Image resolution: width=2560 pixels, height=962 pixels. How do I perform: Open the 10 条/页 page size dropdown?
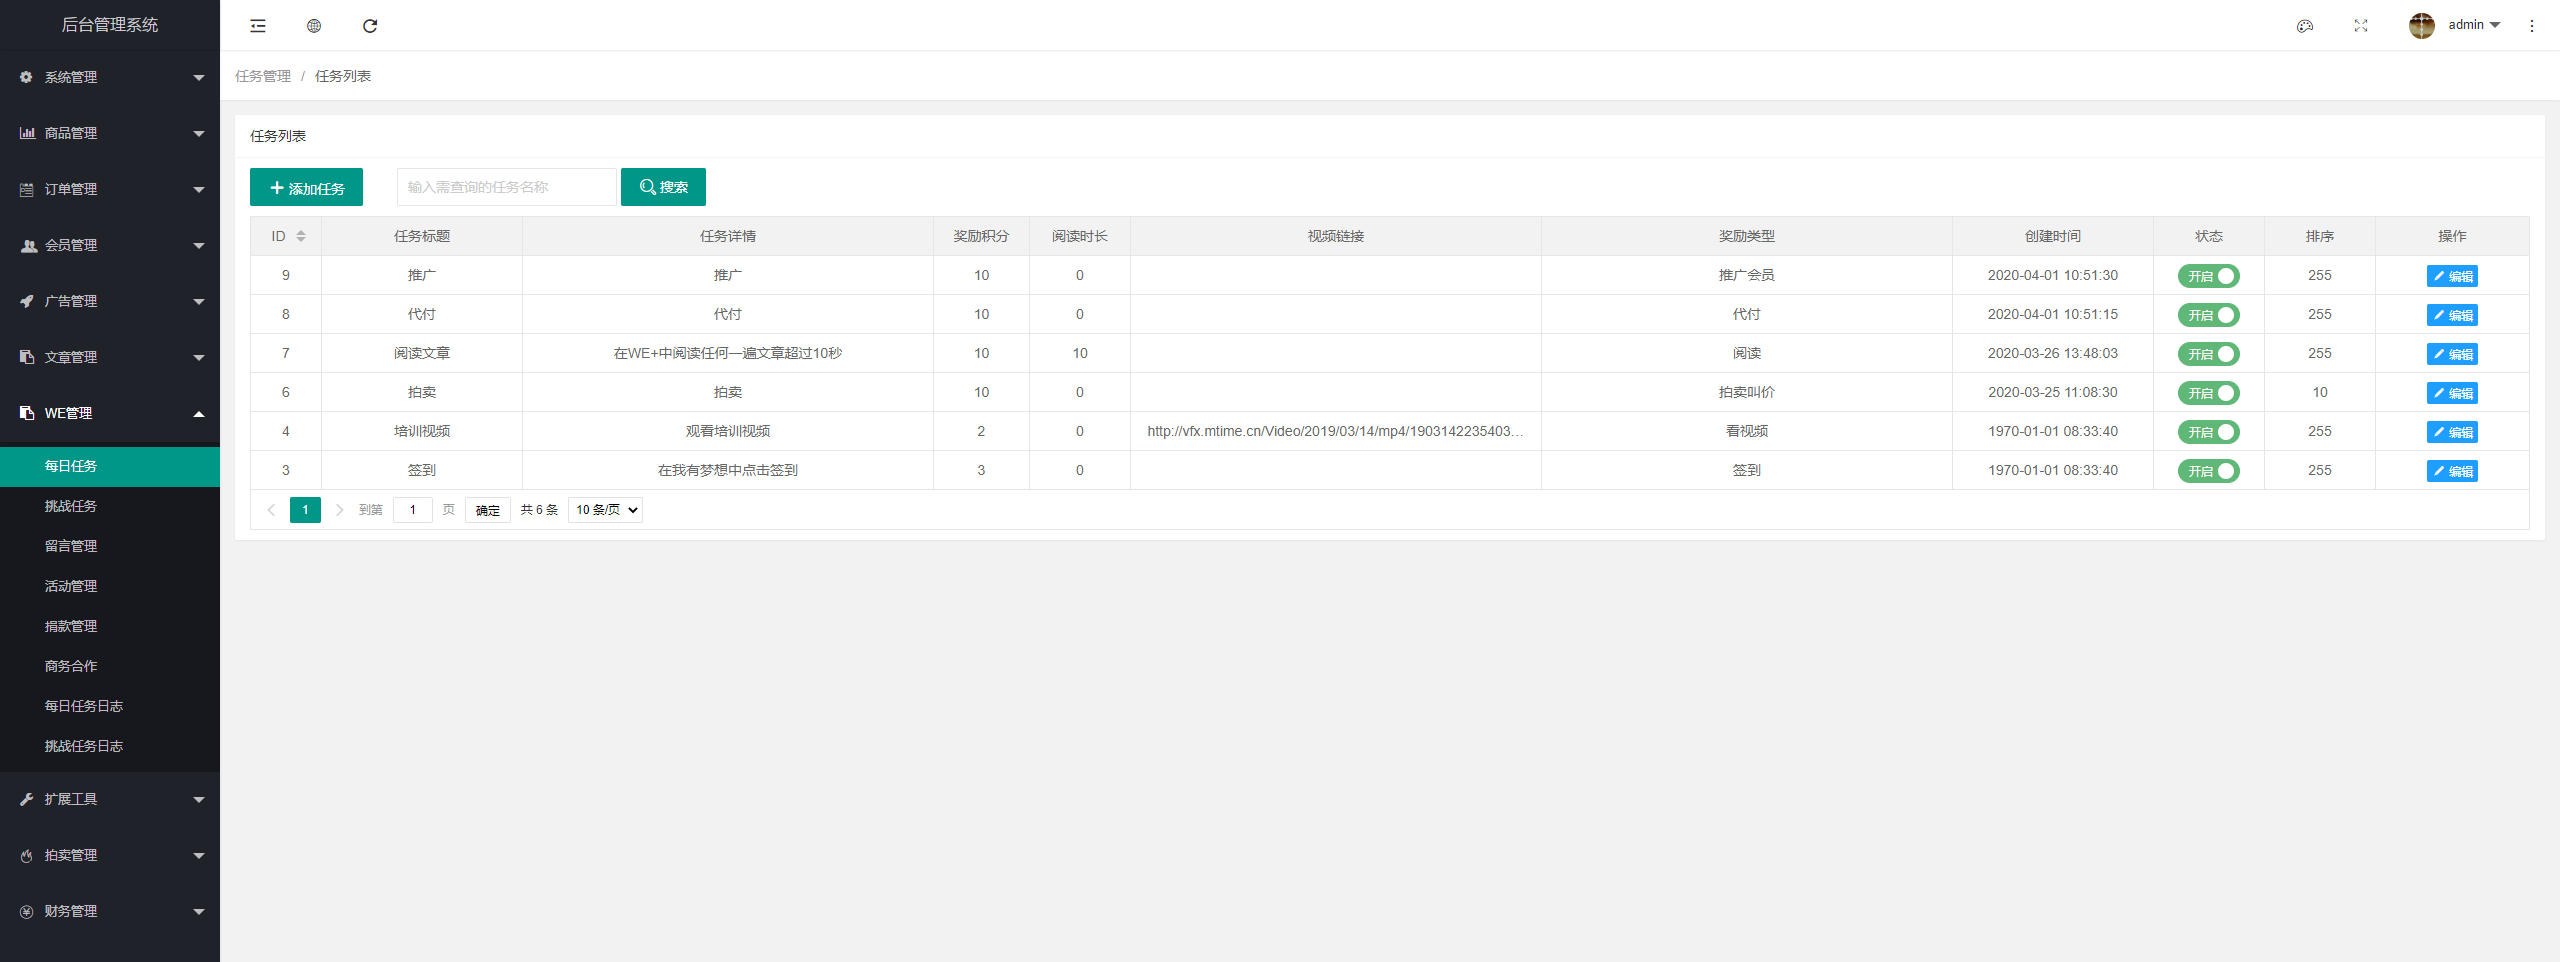605,510
